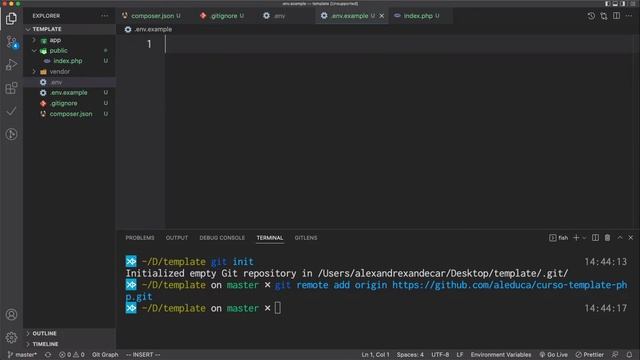Image resolution: width=640 pixels, height=360 pixels.
Task: Expand the app folder
Action: [69, 40]
